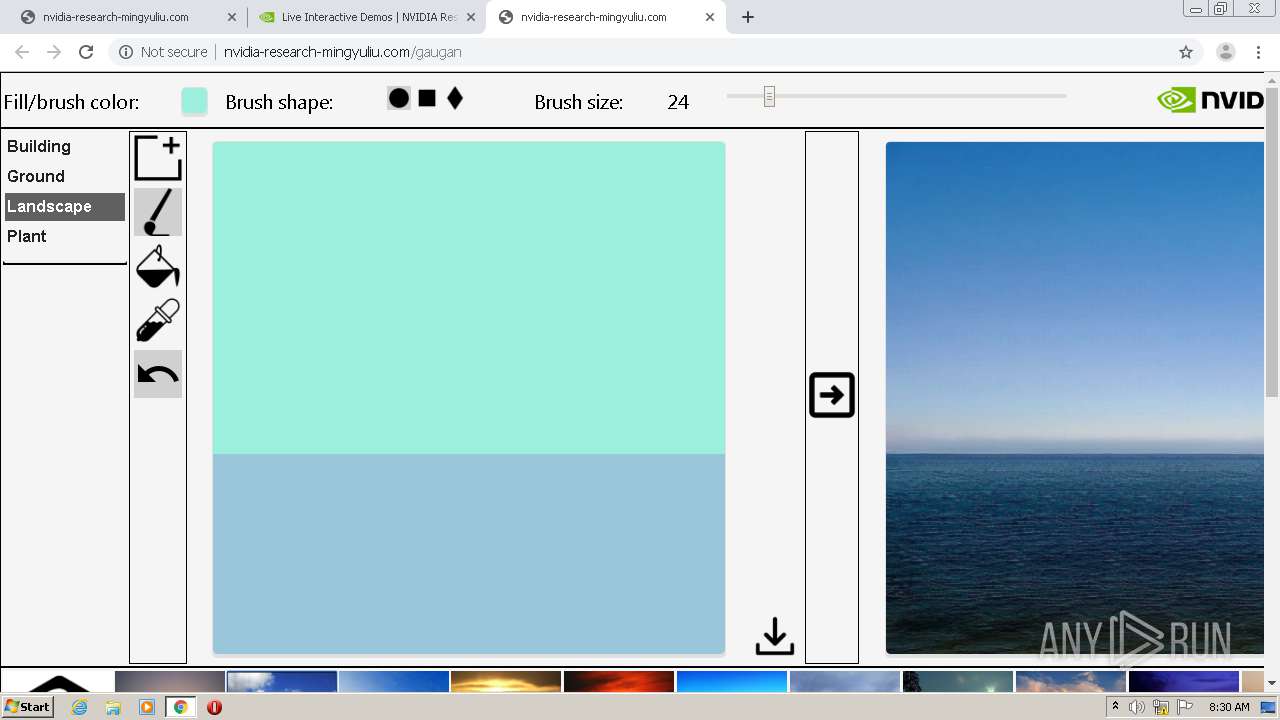Screen dimensions: 1280x720
Task: Select the Building category
Action: tap(65, 146)
